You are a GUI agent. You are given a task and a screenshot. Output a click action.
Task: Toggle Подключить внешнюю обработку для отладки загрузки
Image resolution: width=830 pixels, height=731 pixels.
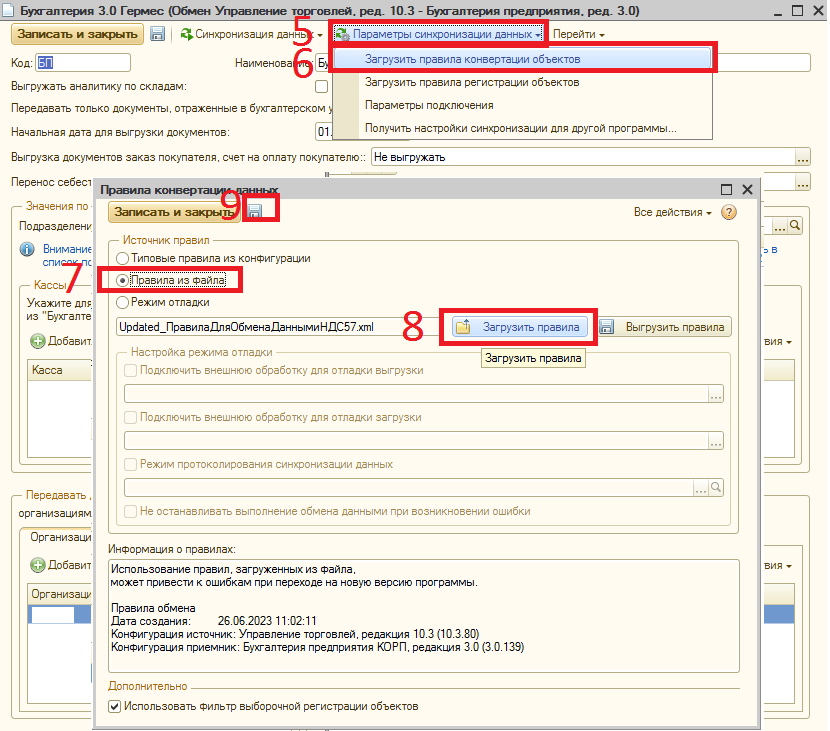[130, 417]
